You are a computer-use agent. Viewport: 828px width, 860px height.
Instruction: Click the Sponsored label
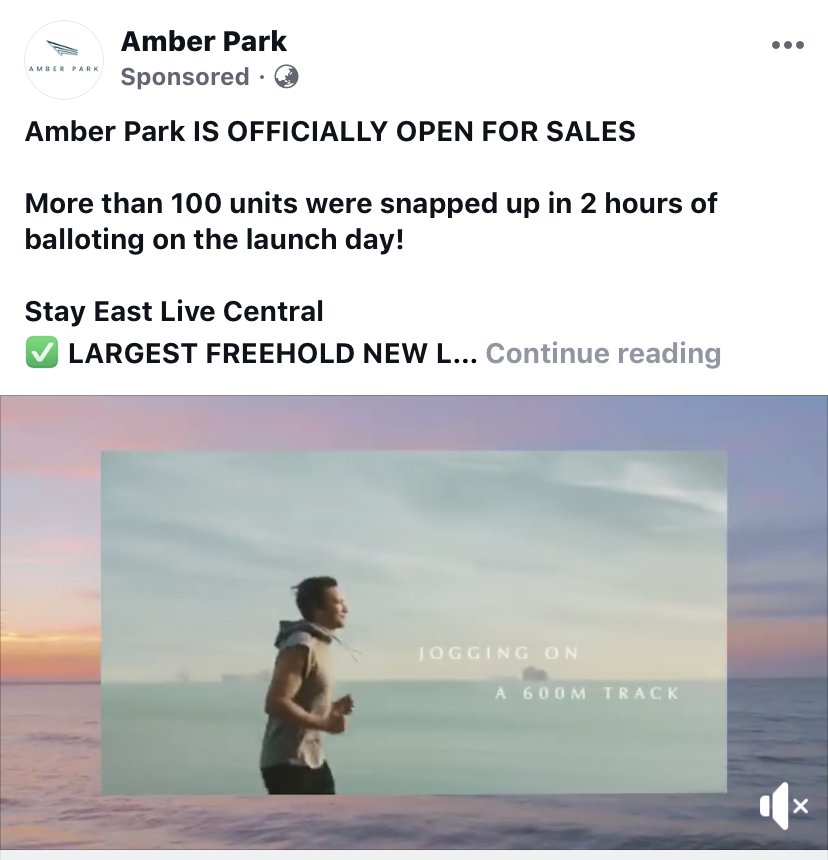tap(185, 77)
